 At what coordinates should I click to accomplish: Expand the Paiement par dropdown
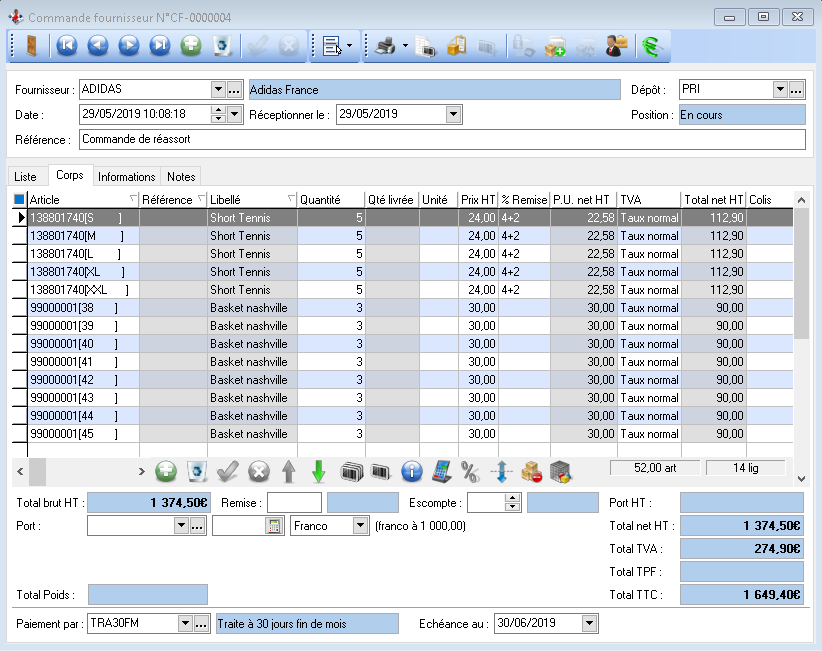click(184, 624)
